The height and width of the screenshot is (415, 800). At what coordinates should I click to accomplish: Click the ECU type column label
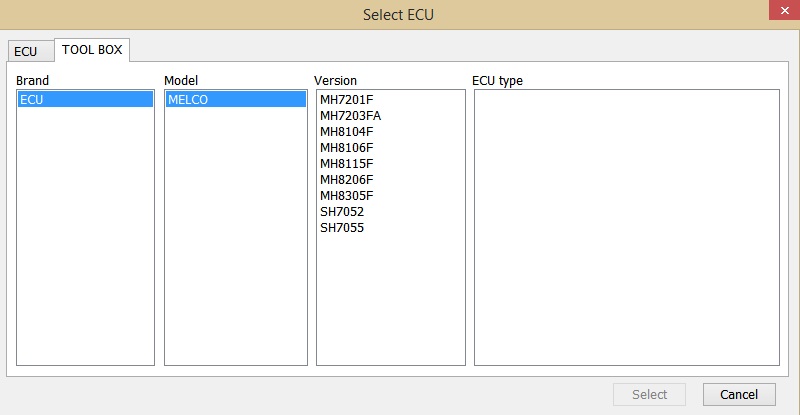[497, 80]
